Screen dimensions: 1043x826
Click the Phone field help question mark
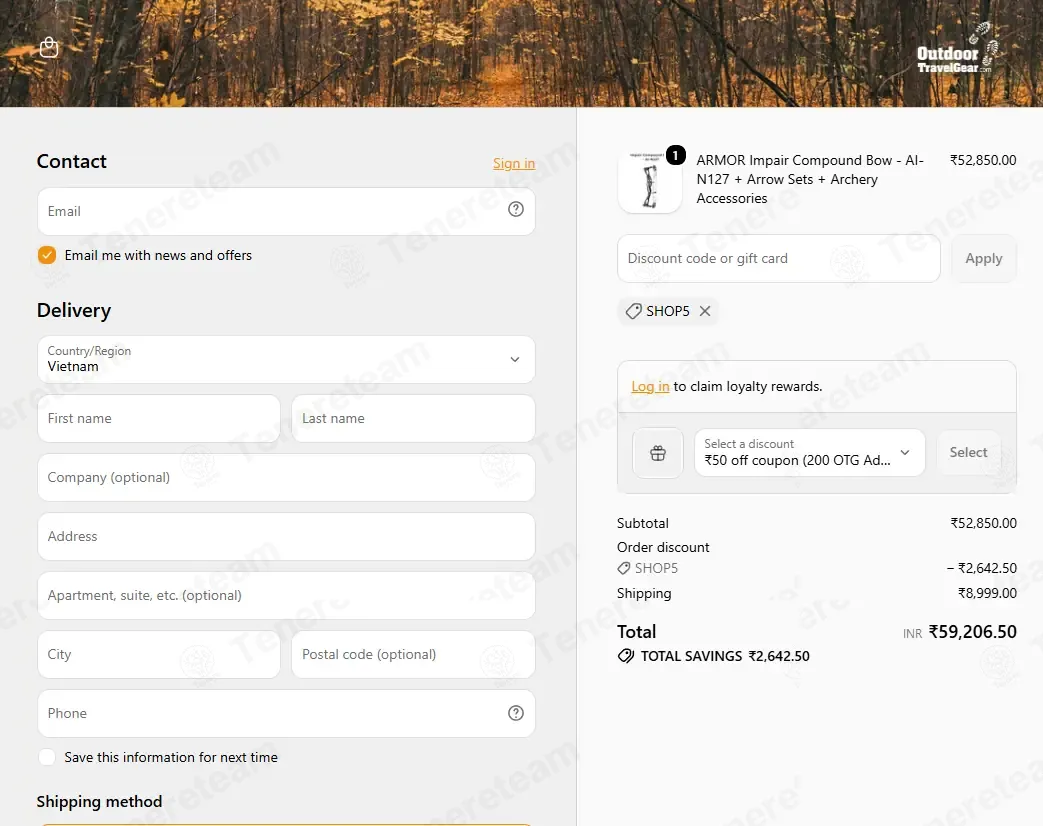(516, 713)
